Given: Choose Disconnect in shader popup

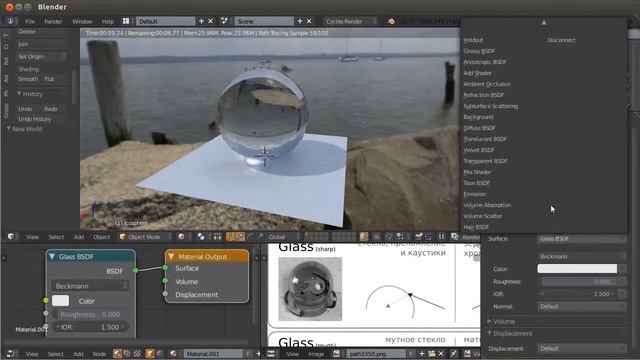Looking at the screenshot, I should tap(561, 40).
